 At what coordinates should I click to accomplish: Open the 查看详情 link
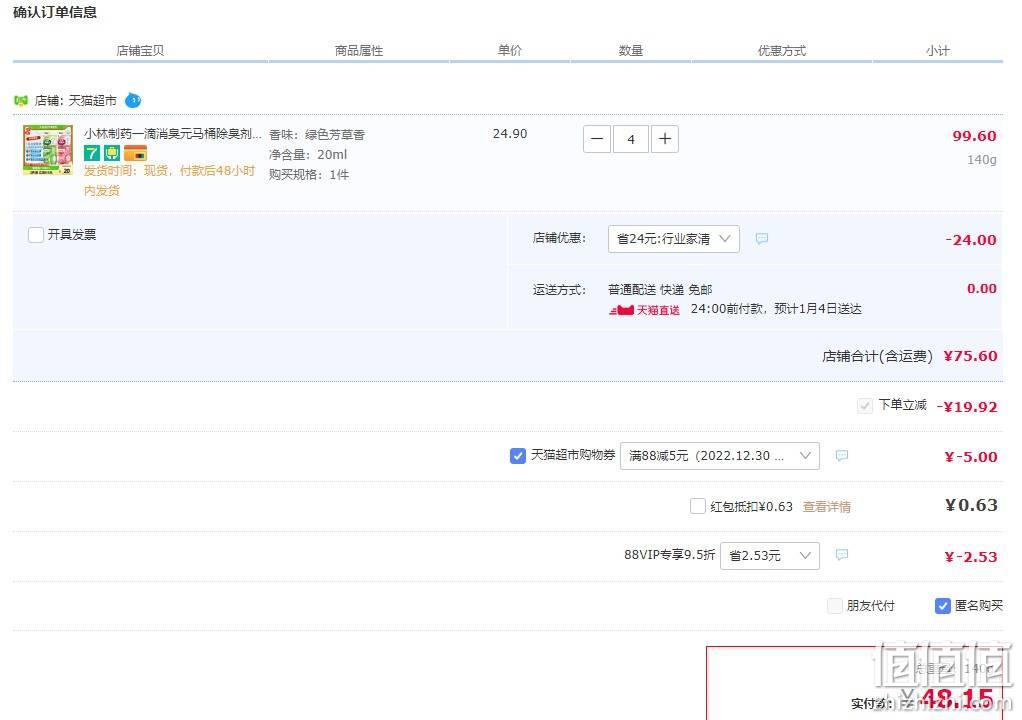(826, 506)
